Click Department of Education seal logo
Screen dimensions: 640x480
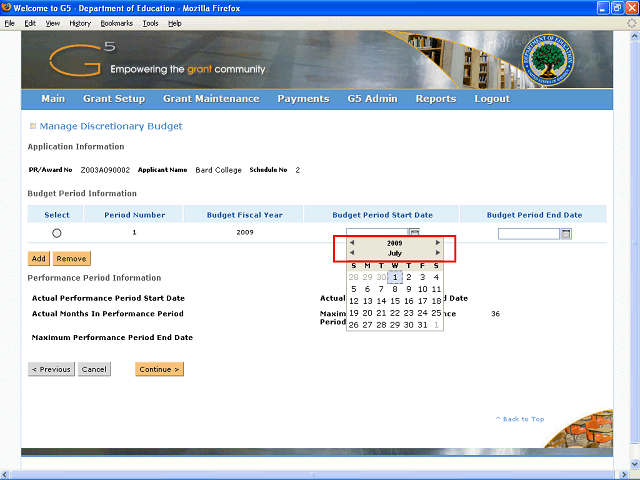548,60
